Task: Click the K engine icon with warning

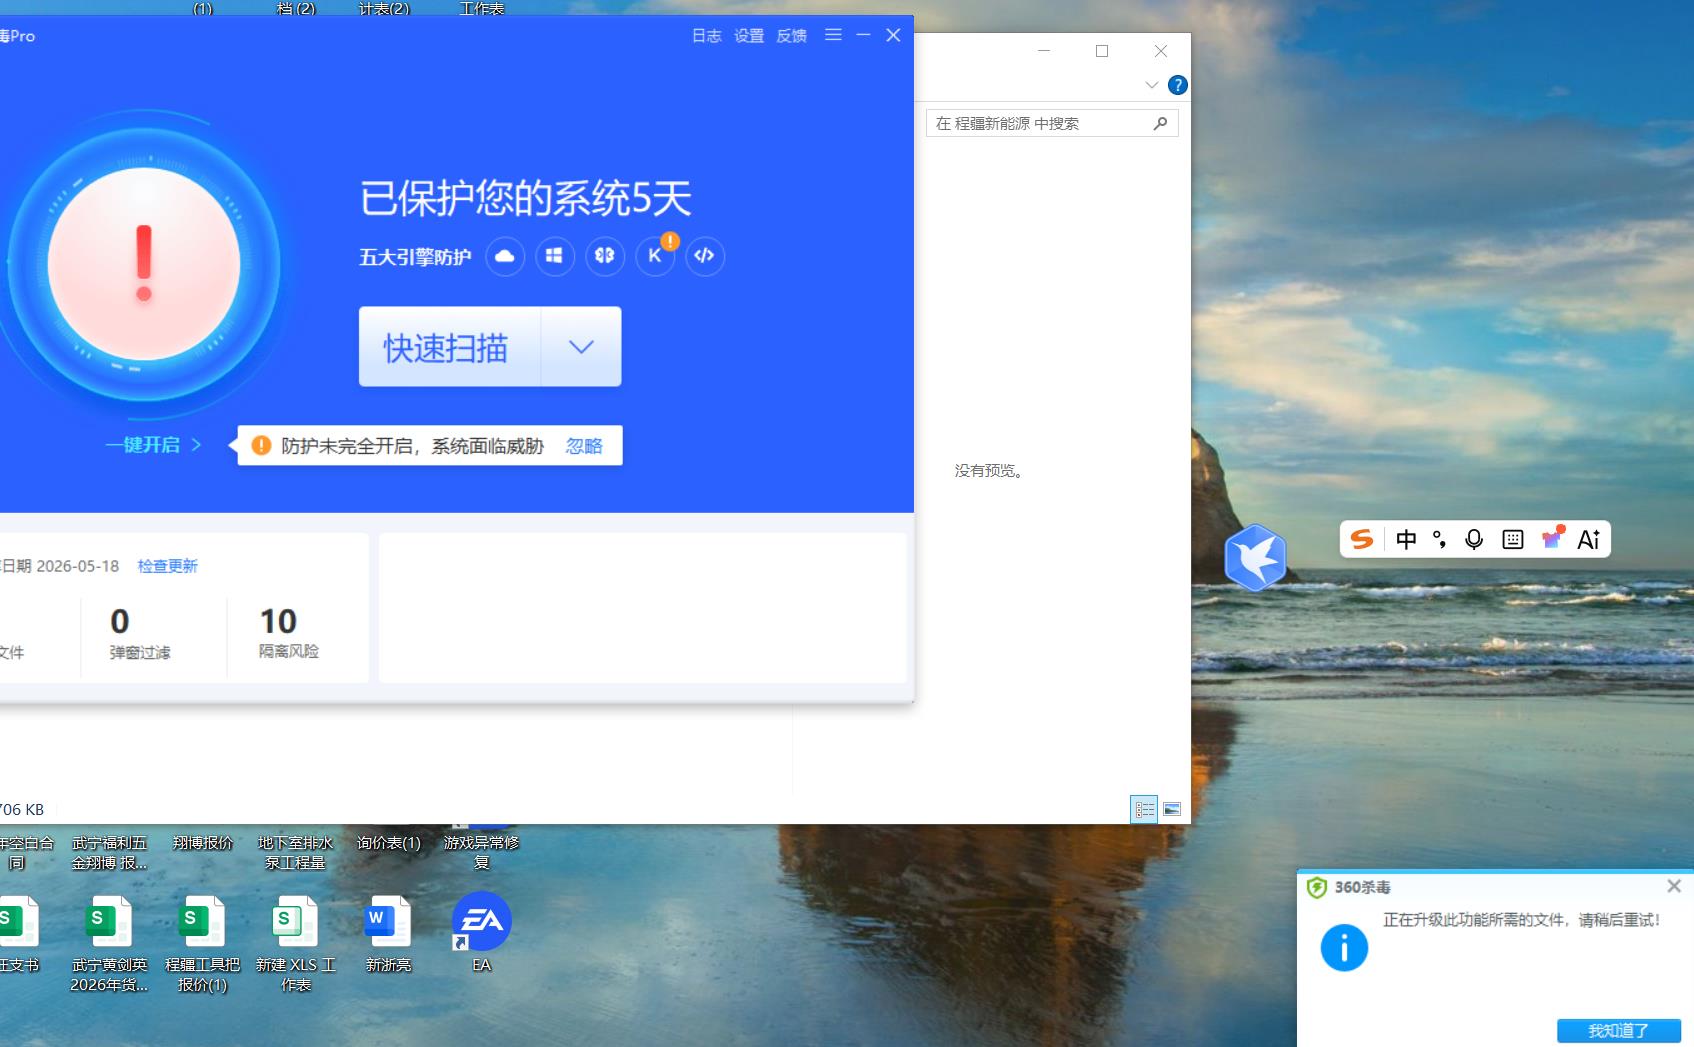Action: (655, 256)
